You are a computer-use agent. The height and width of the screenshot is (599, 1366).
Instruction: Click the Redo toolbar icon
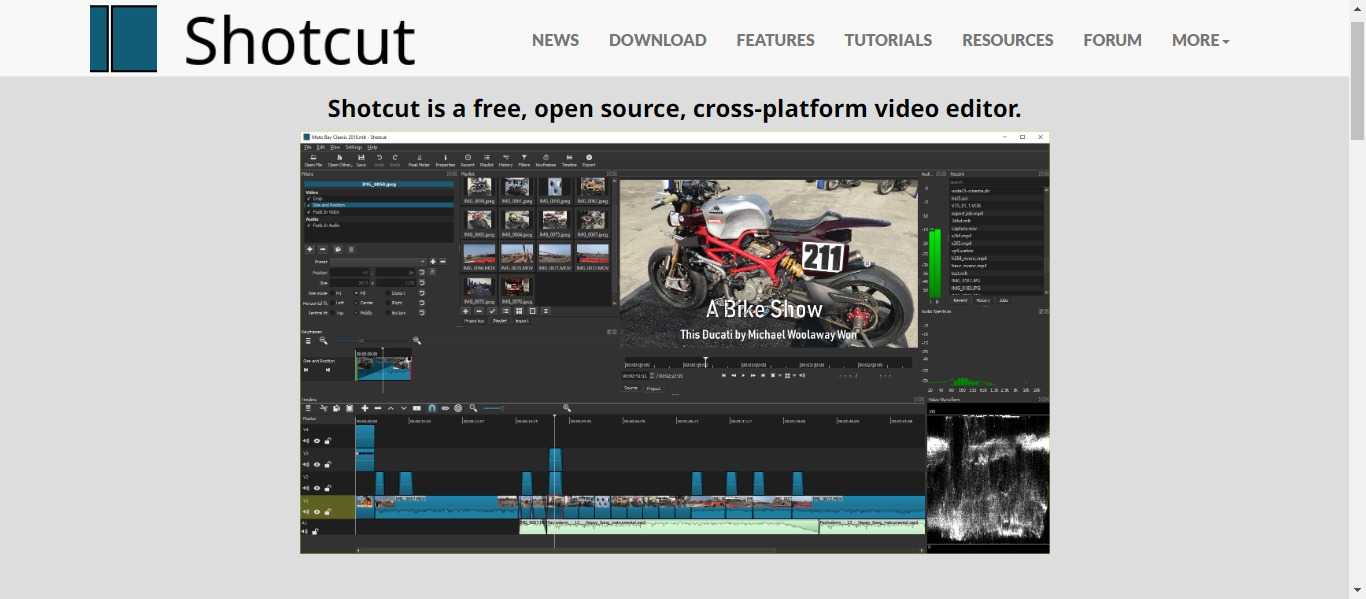tap(395, 160)
